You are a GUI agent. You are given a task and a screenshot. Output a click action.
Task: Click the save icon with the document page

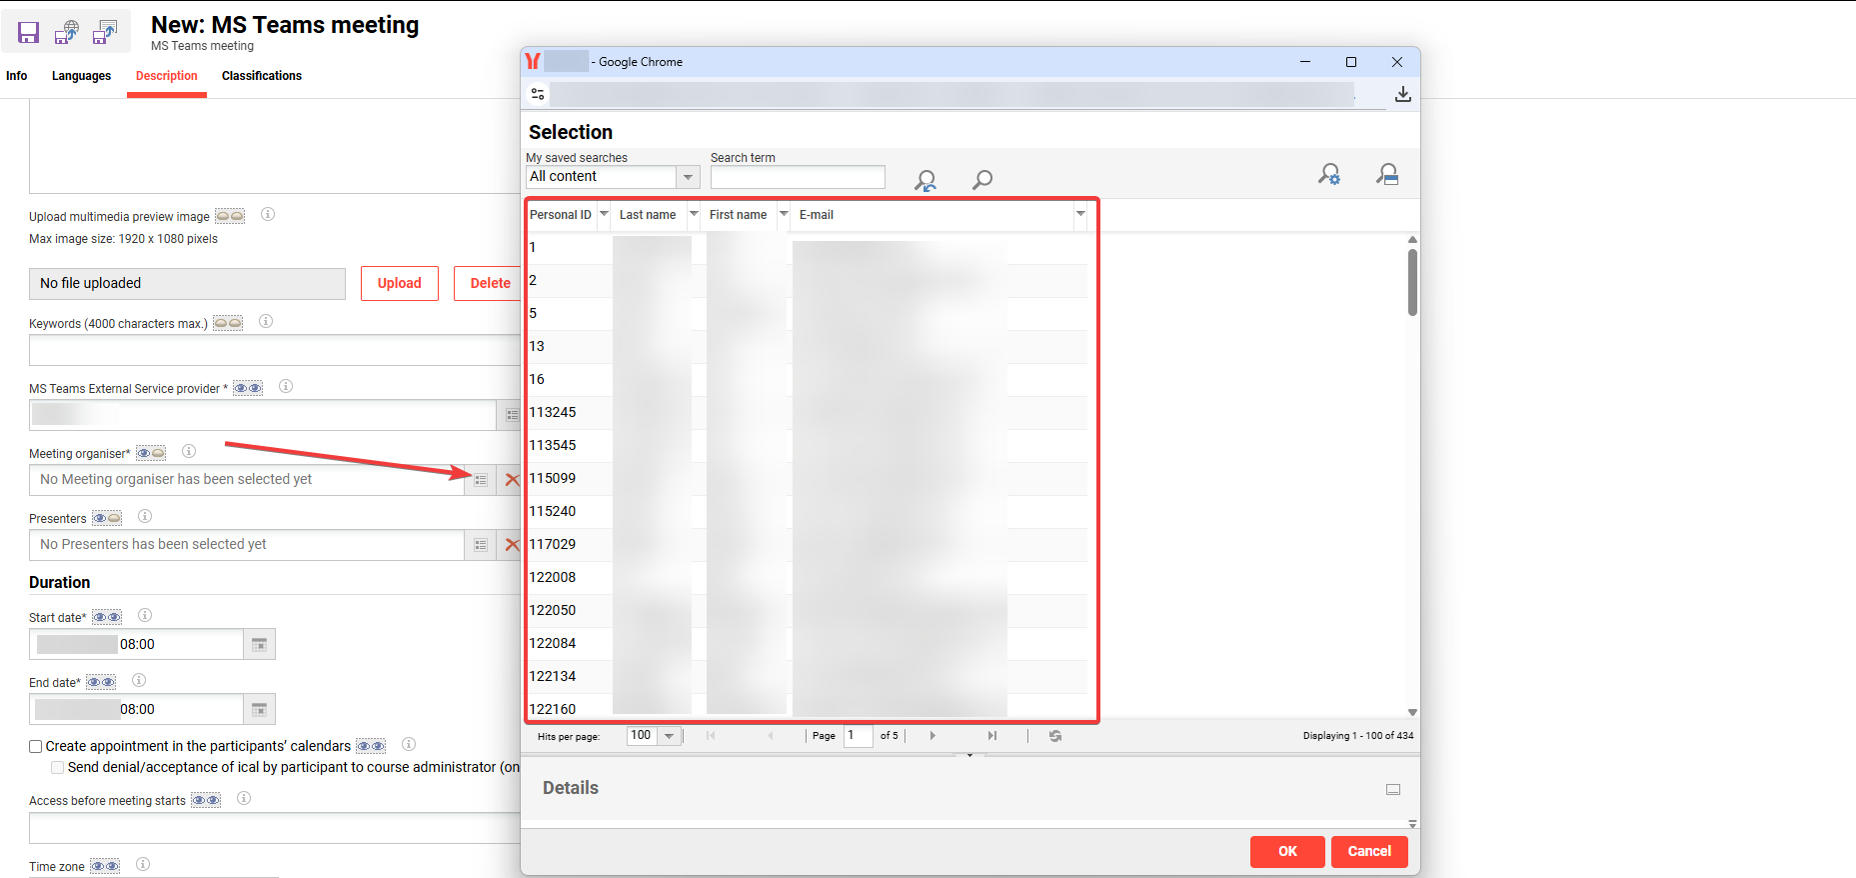pyautogui.click(x=105, y=32)
